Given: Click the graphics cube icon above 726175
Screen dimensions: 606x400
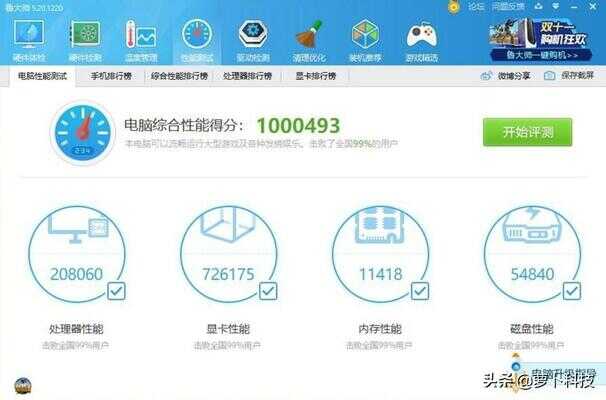Looking at the screenshot, I should pos(228,224).
